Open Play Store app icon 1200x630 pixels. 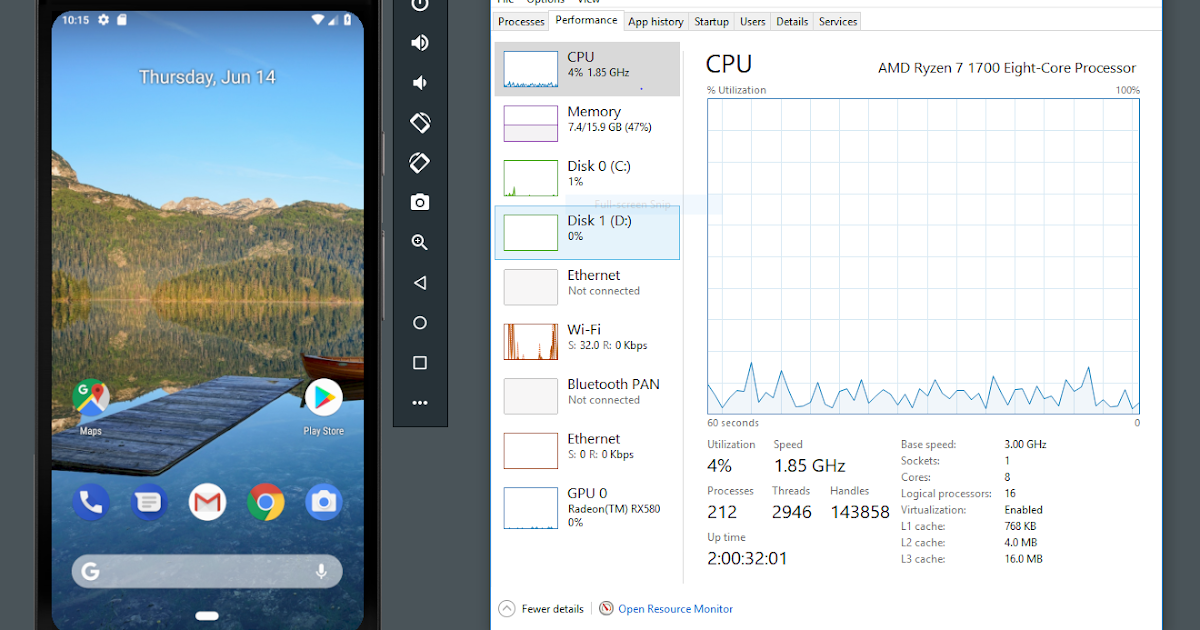(x=323, y=398)
